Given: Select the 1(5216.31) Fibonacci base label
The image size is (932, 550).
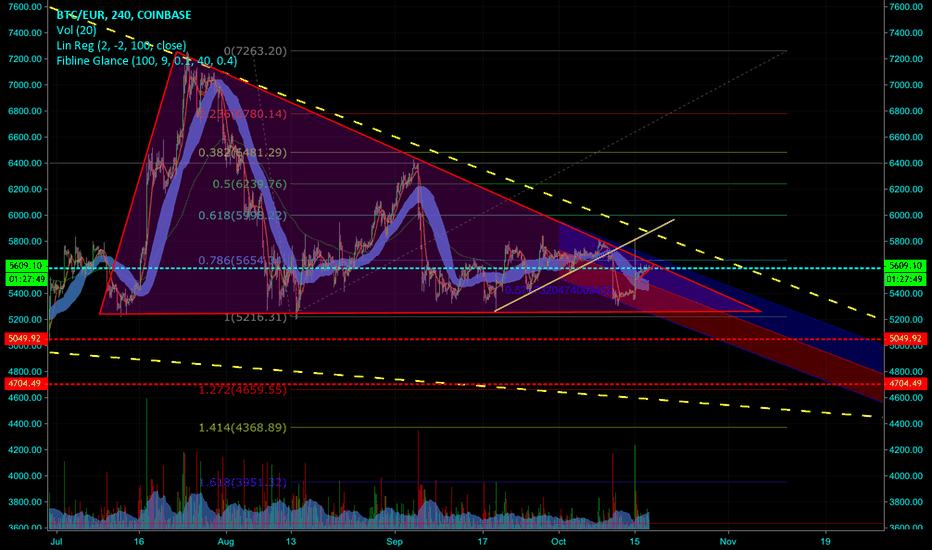Looking at the screenshot, I should (255, 318).
